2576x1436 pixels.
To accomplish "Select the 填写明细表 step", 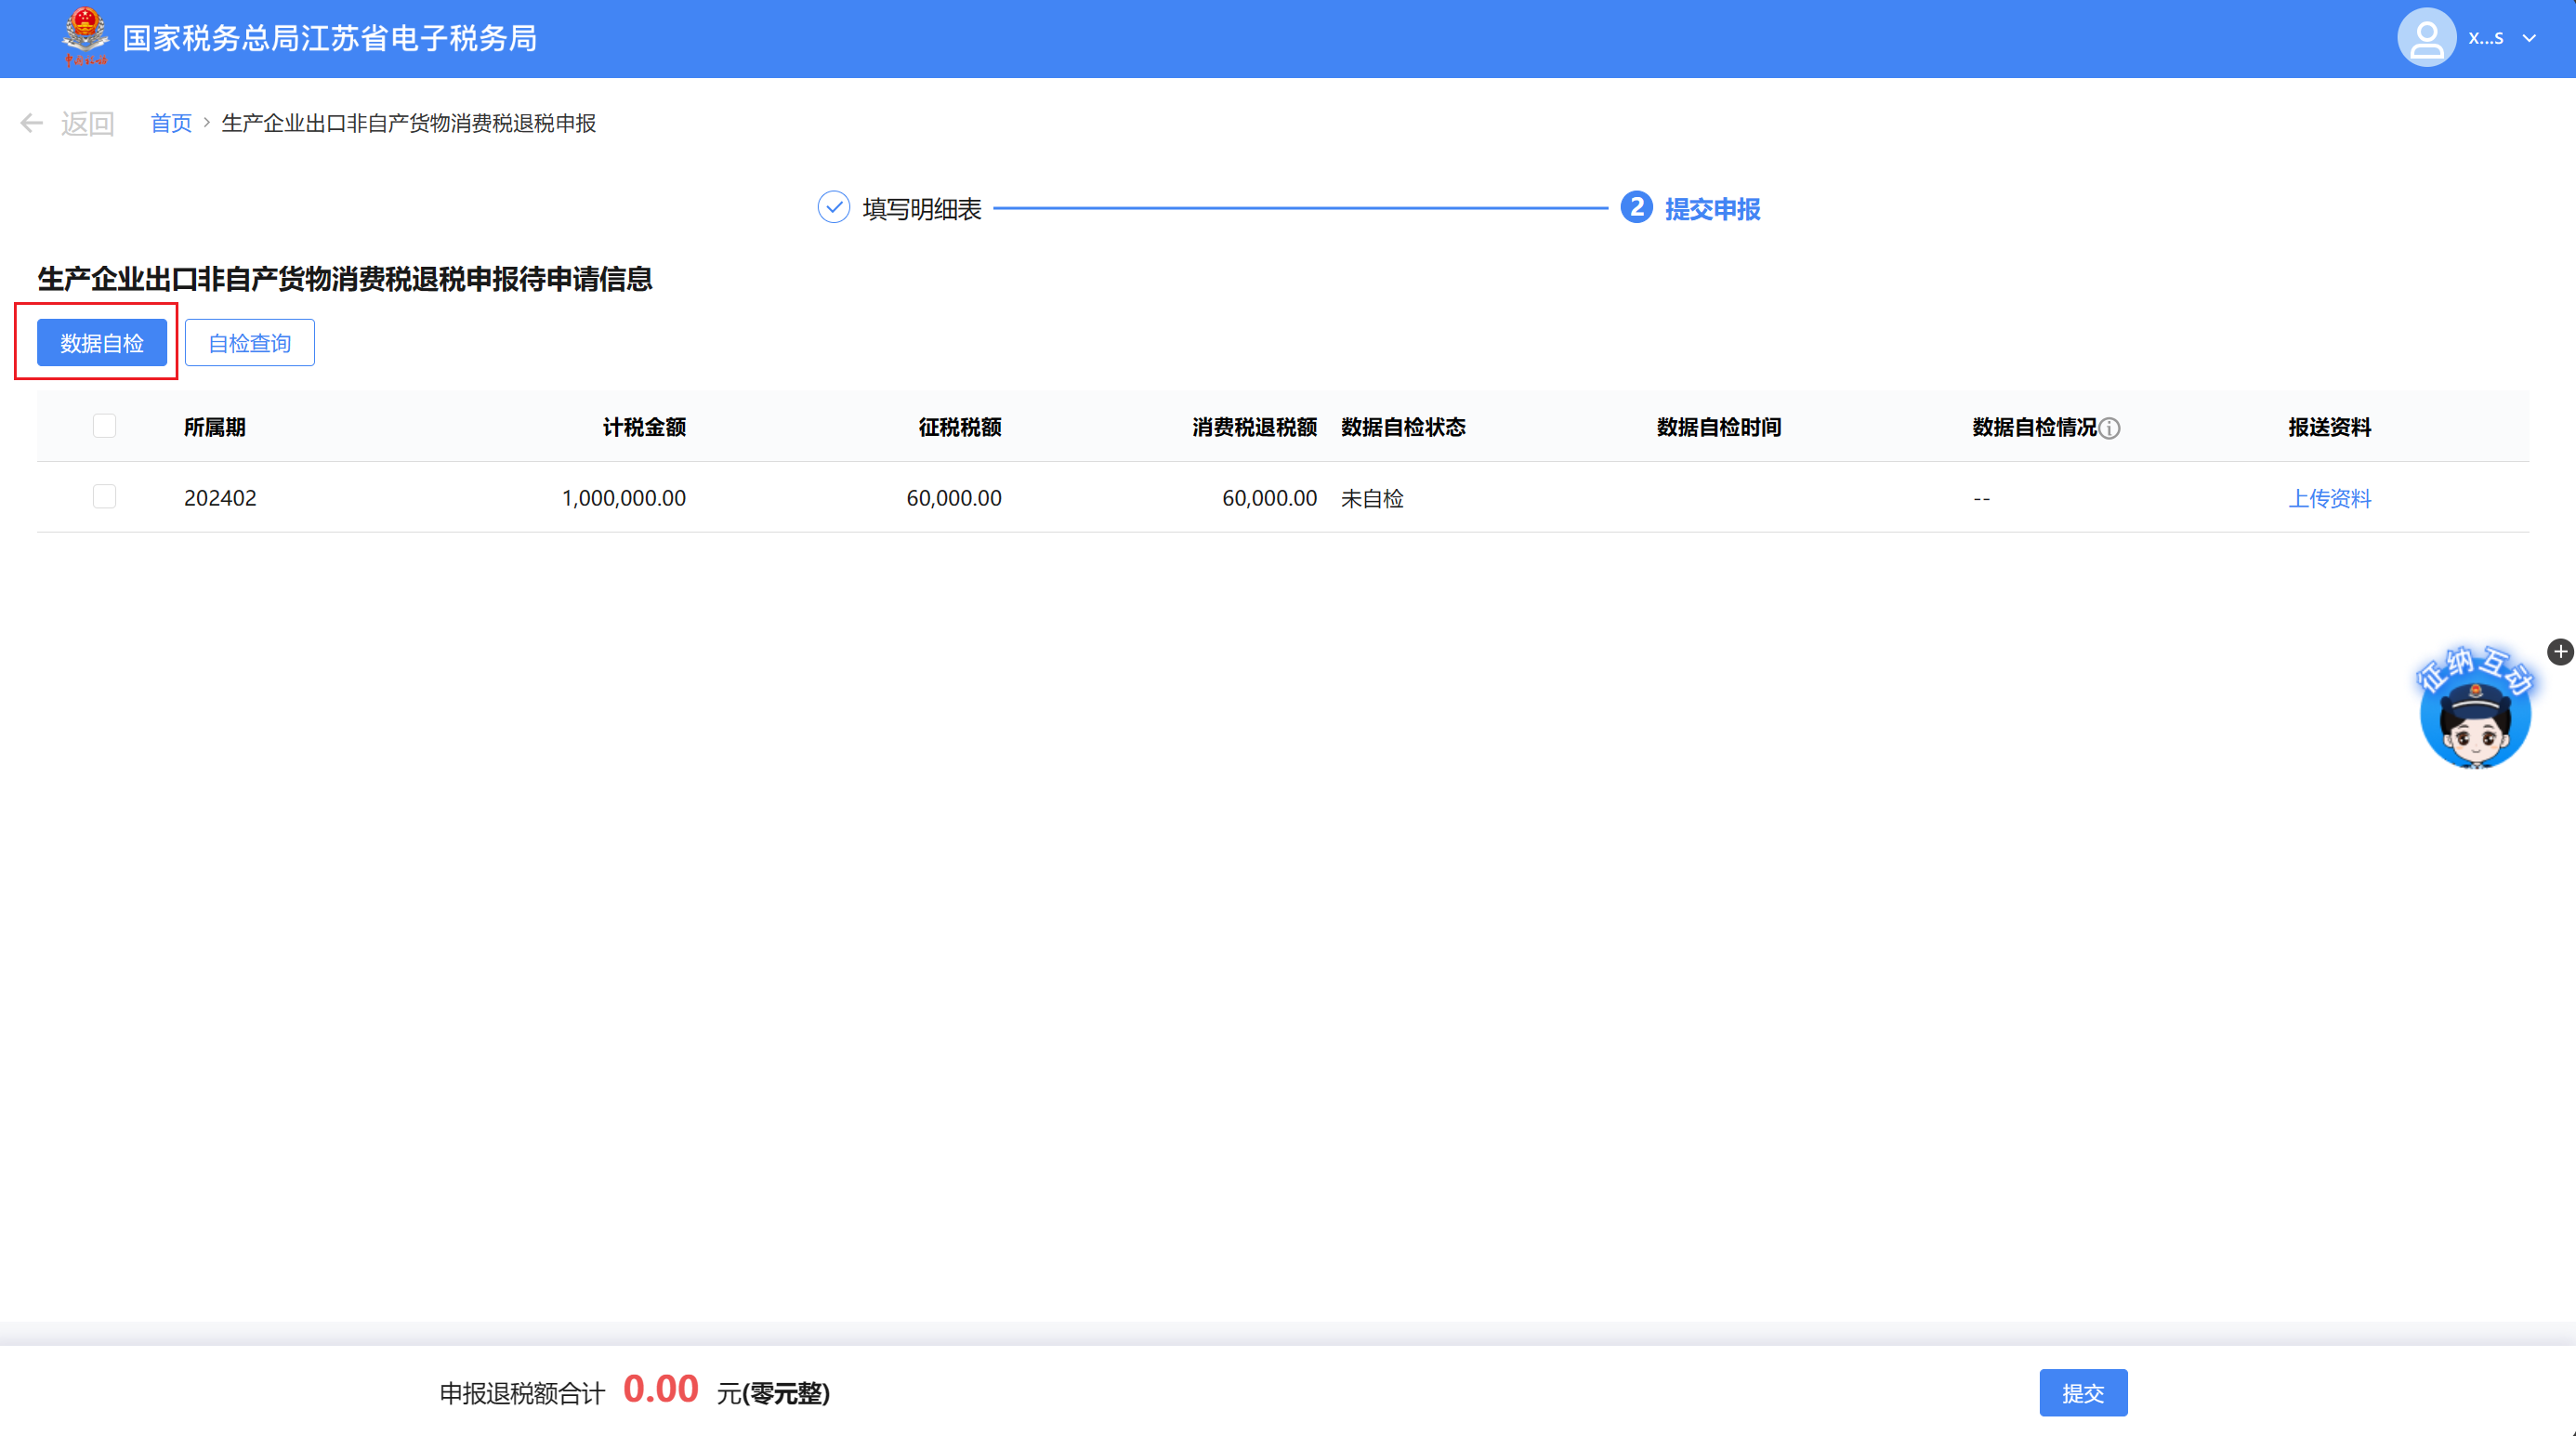I will point(921,209).
